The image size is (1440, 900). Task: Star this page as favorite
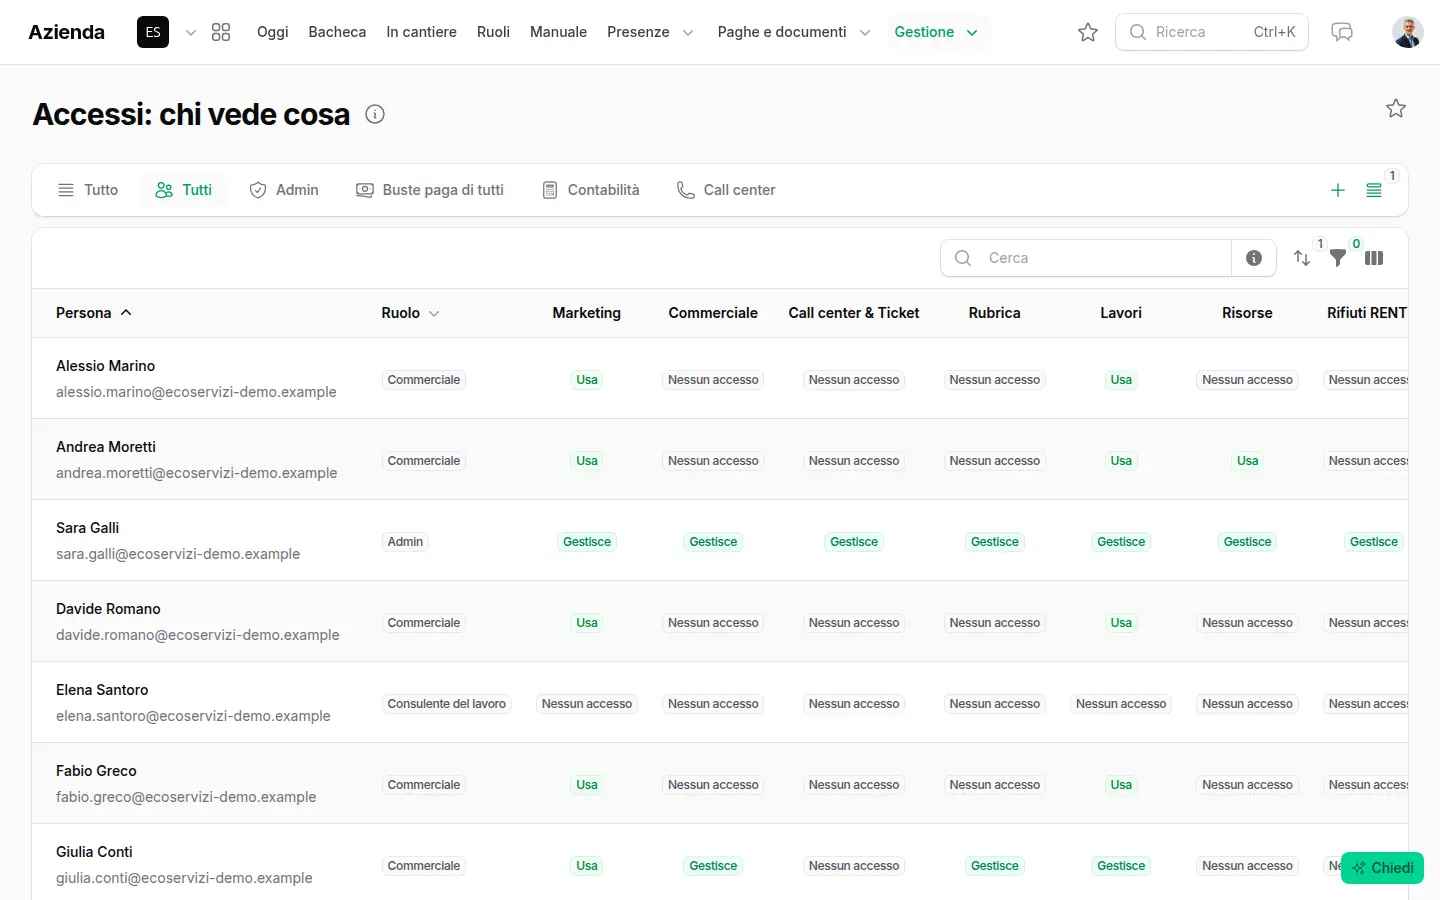1396,108
